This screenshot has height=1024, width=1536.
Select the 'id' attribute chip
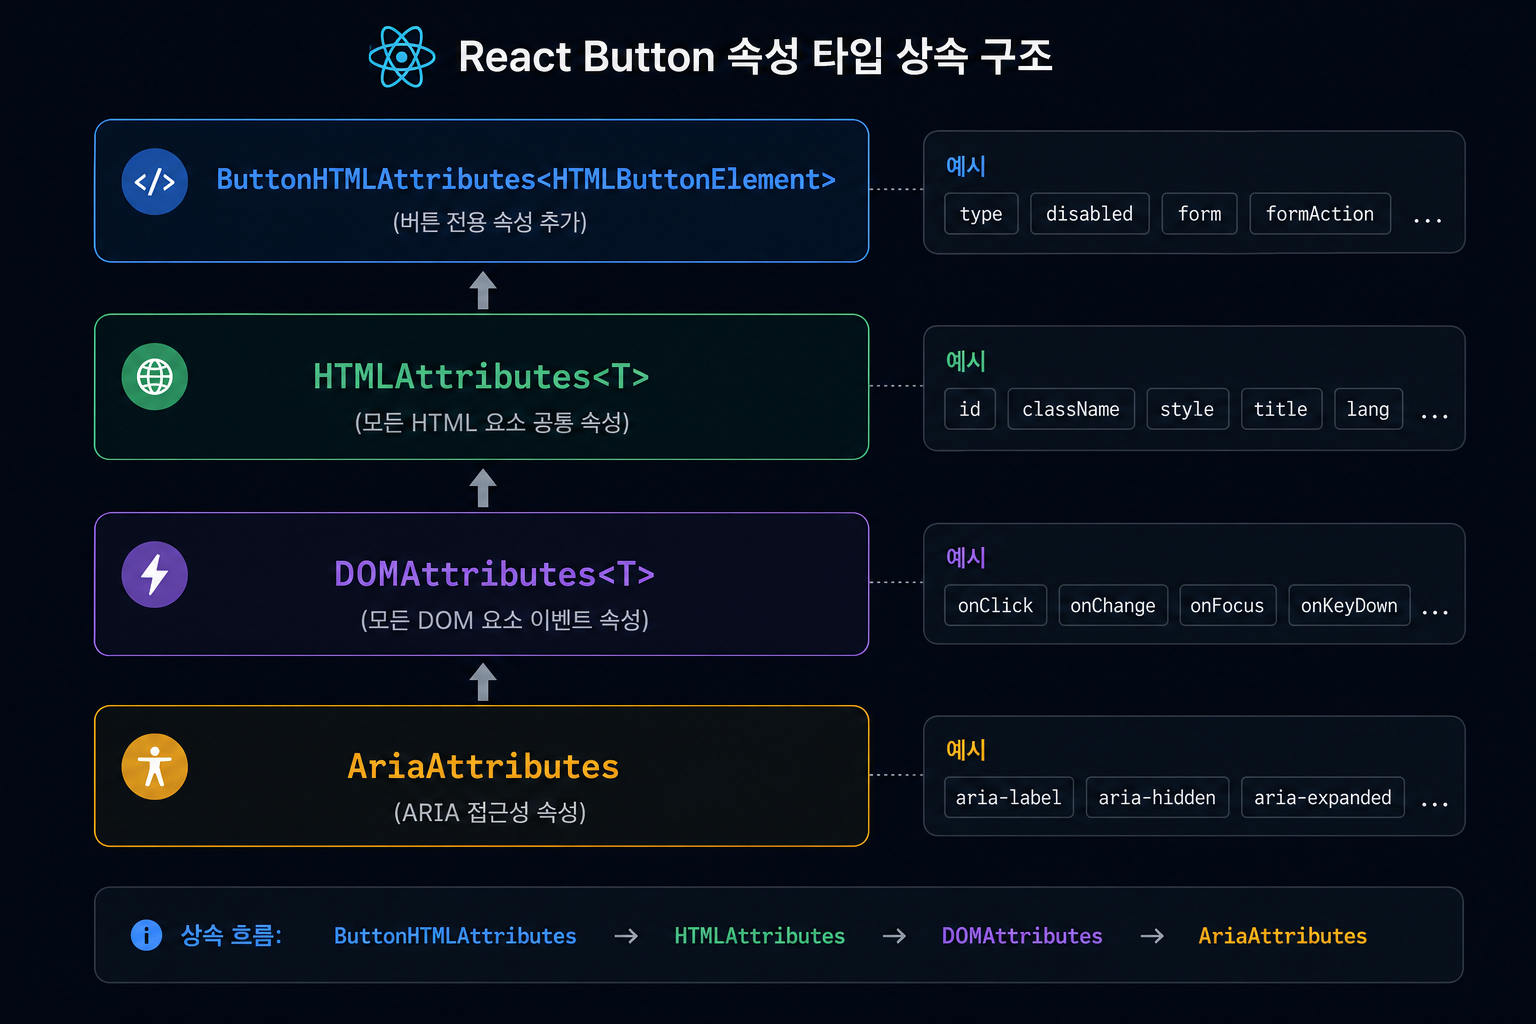tap(970, 409)
